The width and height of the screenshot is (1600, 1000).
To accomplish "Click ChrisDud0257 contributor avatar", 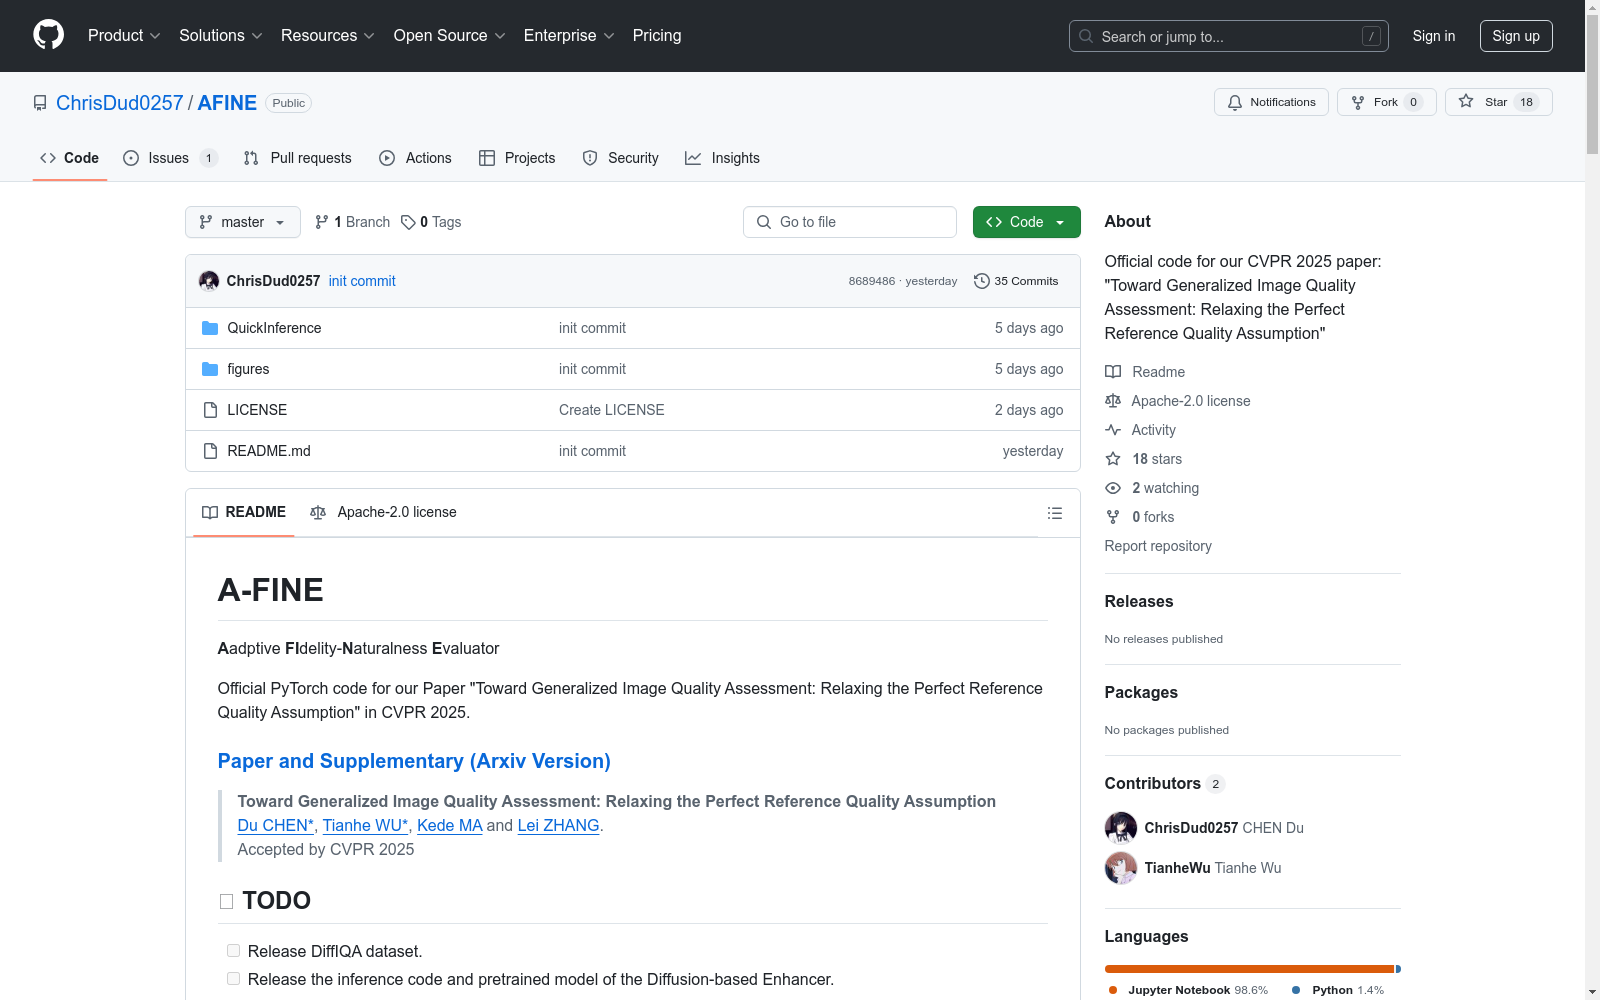I will coord(1121,828).
